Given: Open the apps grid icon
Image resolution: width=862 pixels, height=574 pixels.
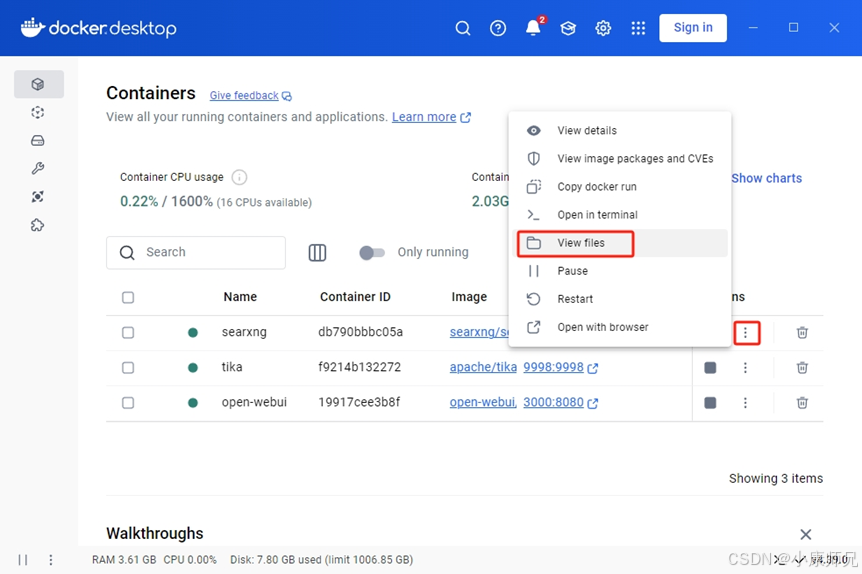Looking at the screenshot, I should point(638,28).
